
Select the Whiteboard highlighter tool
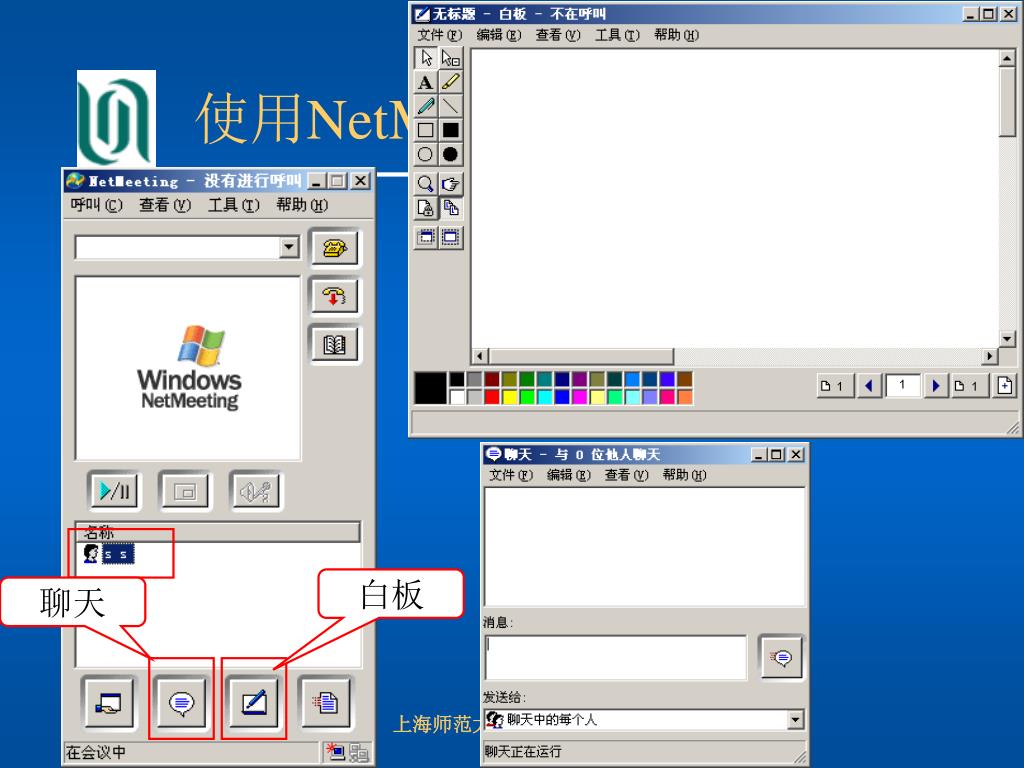(x=451, y=82)
